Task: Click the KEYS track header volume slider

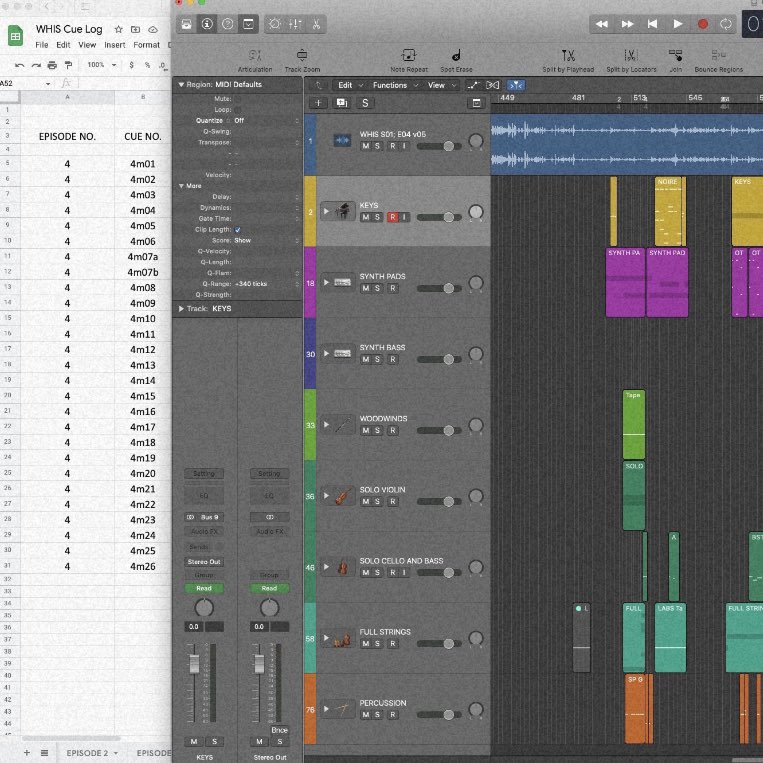Action: [x=438, y=218]
